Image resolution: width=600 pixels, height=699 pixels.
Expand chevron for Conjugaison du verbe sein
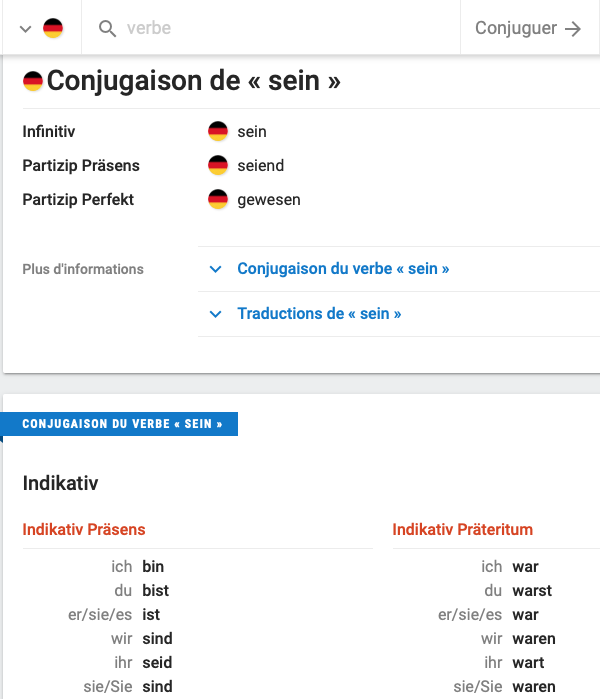[x=215, y=269]
